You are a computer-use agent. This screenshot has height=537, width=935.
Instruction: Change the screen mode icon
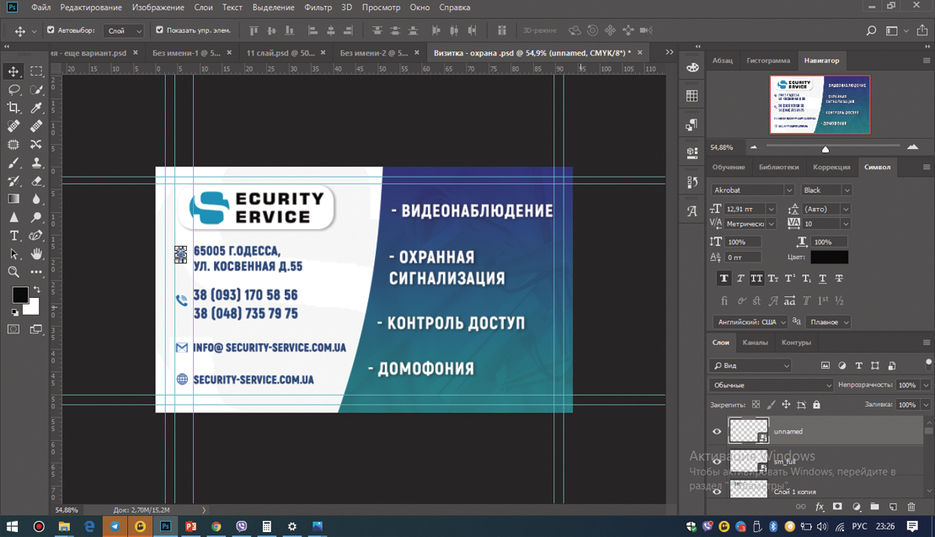(x=36, y=329)
